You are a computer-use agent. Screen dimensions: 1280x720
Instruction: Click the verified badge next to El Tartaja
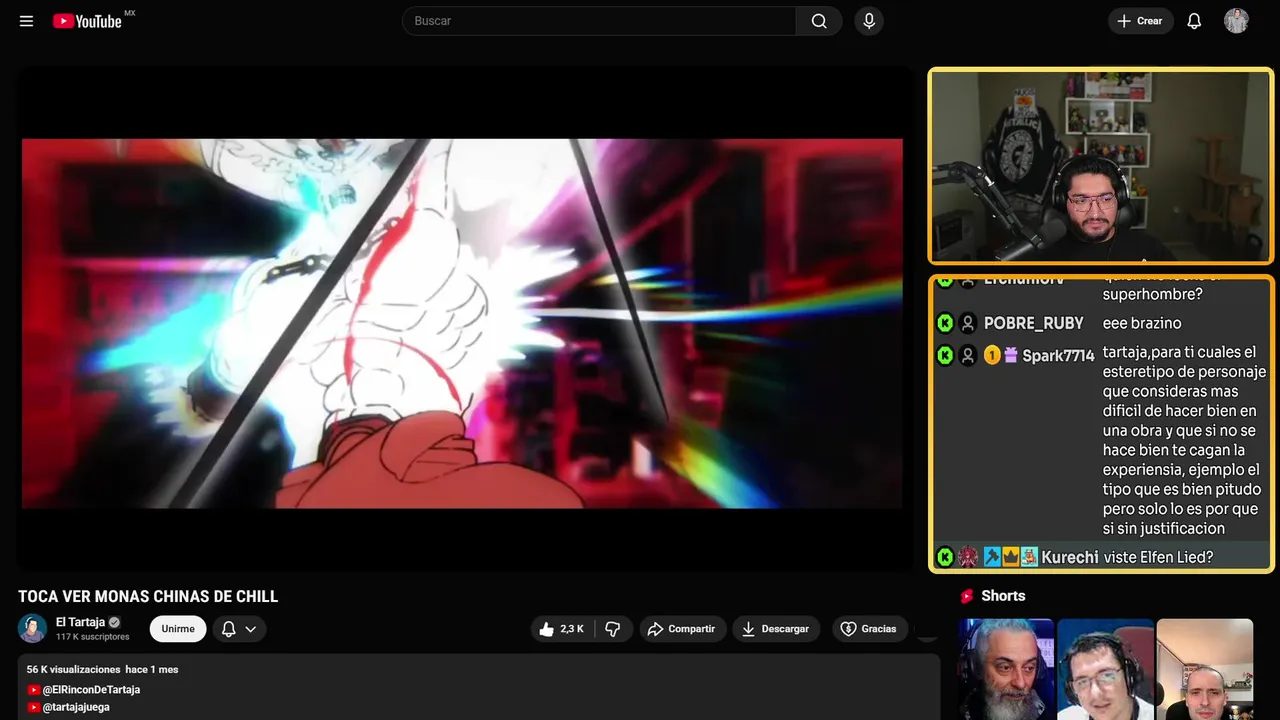click(x=114, y=622)
